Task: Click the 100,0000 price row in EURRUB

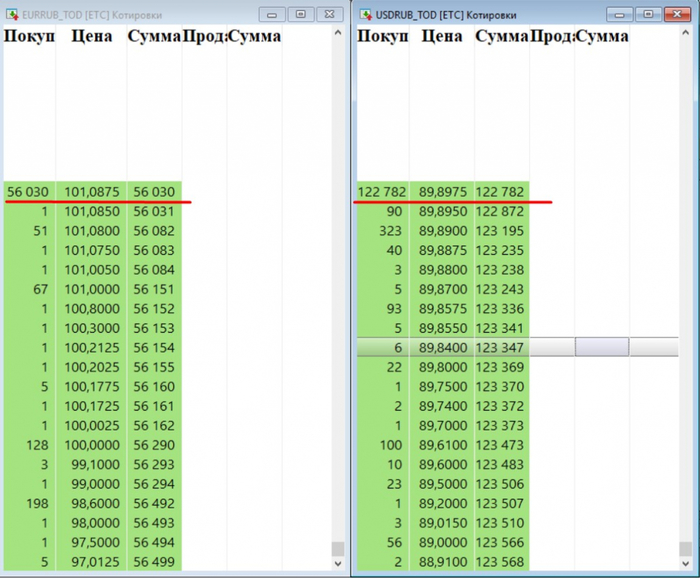Action: (92, 445)
